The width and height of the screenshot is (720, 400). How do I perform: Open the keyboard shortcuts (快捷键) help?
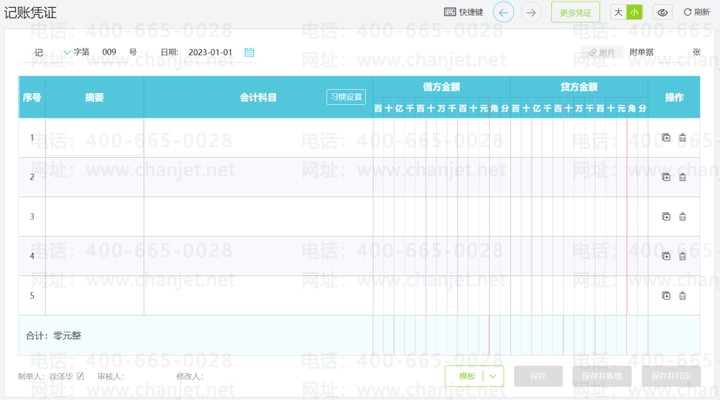point(463,12)
